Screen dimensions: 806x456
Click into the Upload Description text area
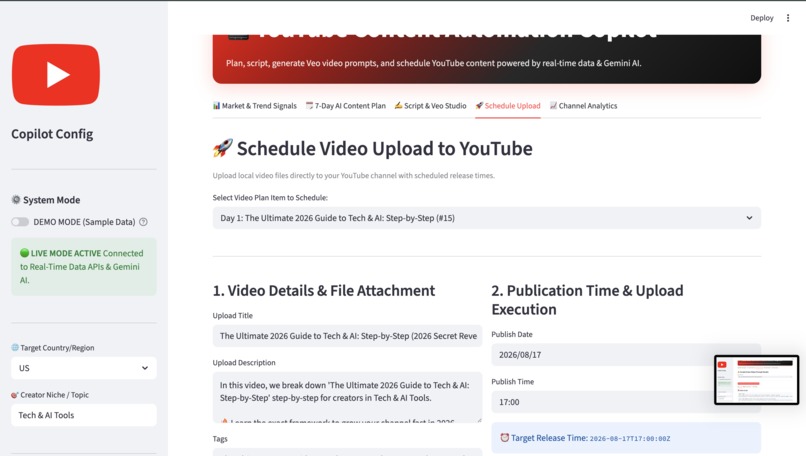[x=347, y=397]
